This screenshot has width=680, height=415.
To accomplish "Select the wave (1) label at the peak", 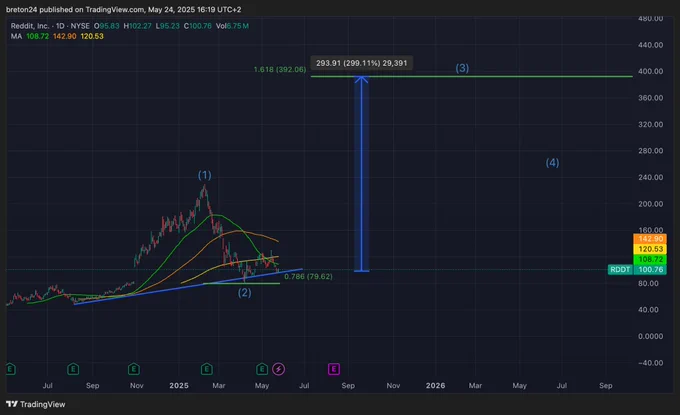I will point(205,175).
